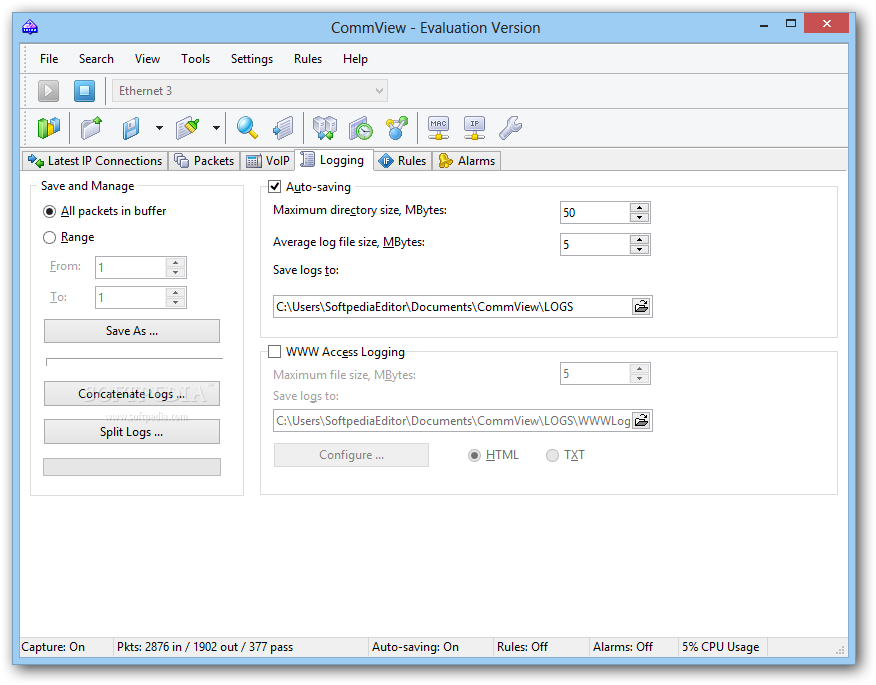Click the Alarms: Off status entry
Screen dimensions: 876x685
tap(623, 646)
